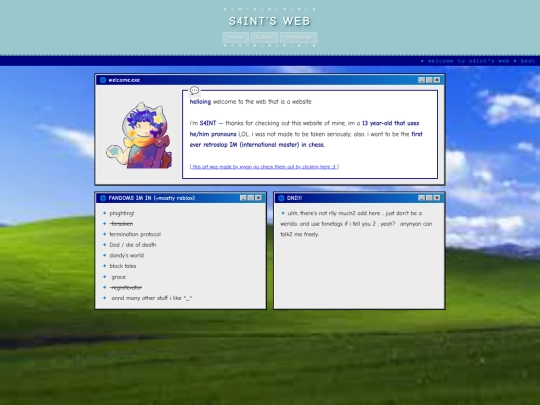540x405 pixels.
Task: Open the Shrinepage navigation button
Action: tap(298, 37)
